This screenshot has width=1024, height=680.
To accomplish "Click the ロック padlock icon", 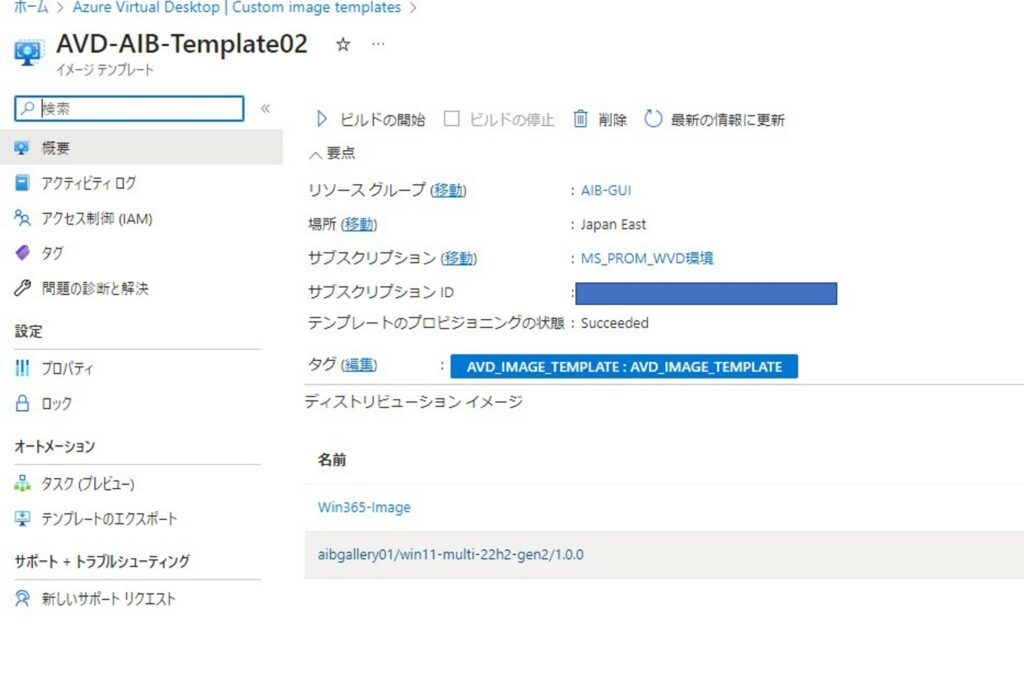I will click(22, 404).
